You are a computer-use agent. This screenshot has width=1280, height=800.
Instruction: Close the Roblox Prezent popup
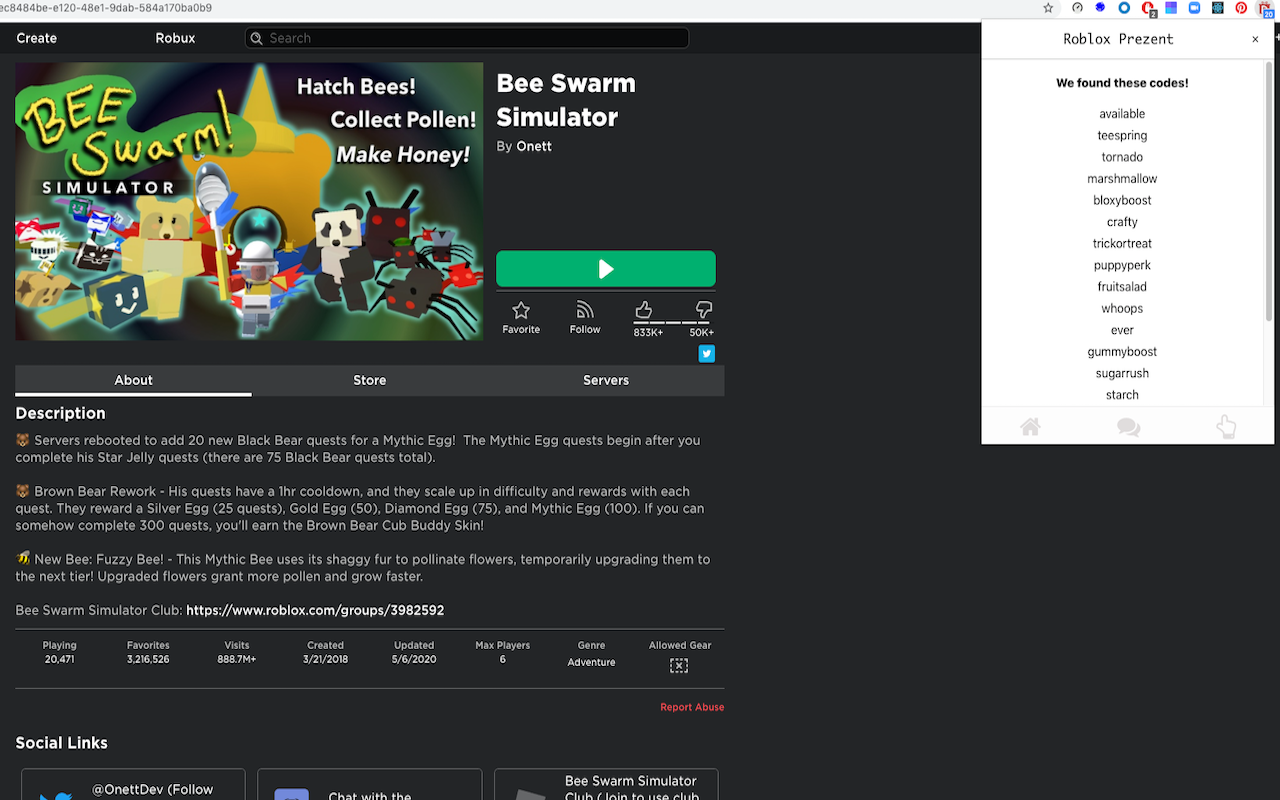click(x=1256, y=39)
